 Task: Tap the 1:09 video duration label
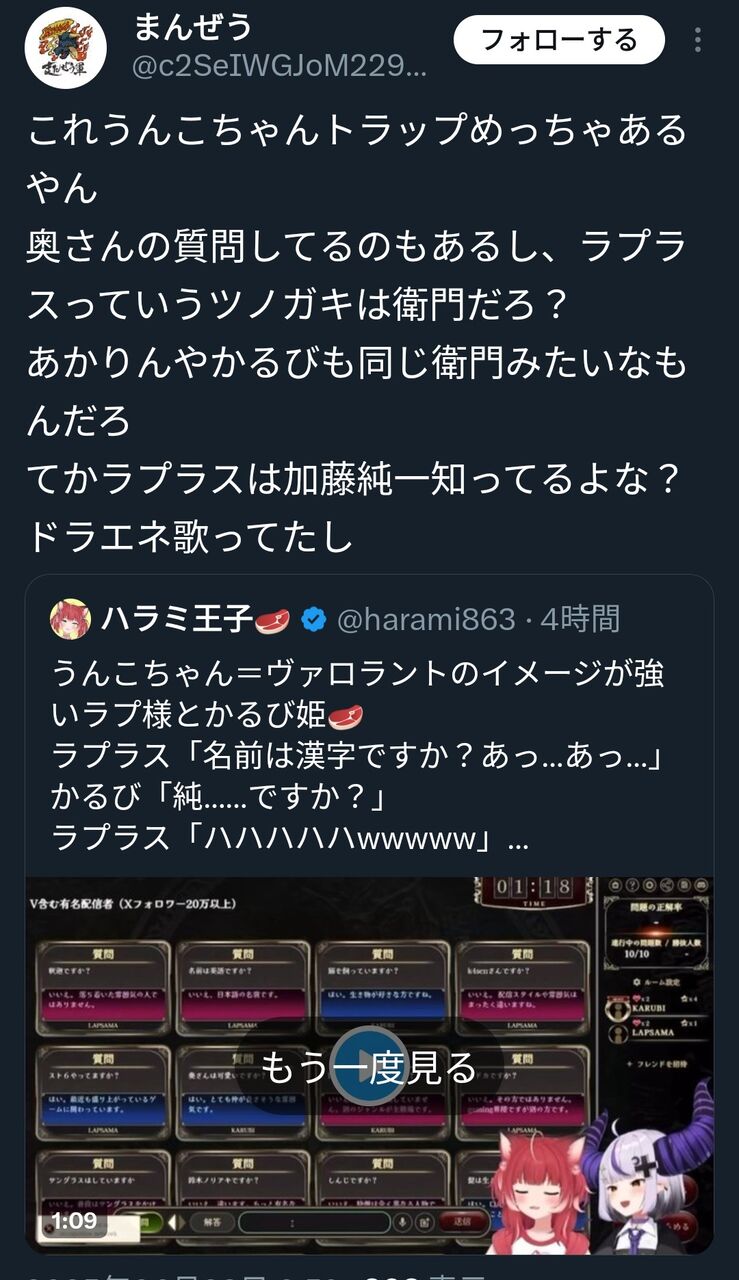[x=74, y=1220]
